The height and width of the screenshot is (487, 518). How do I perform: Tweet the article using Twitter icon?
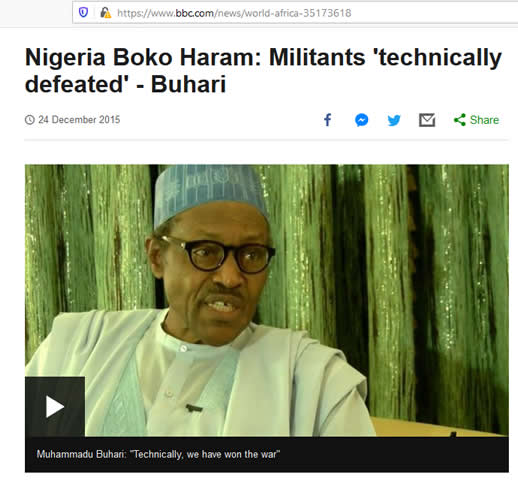(x=394, y=120)
